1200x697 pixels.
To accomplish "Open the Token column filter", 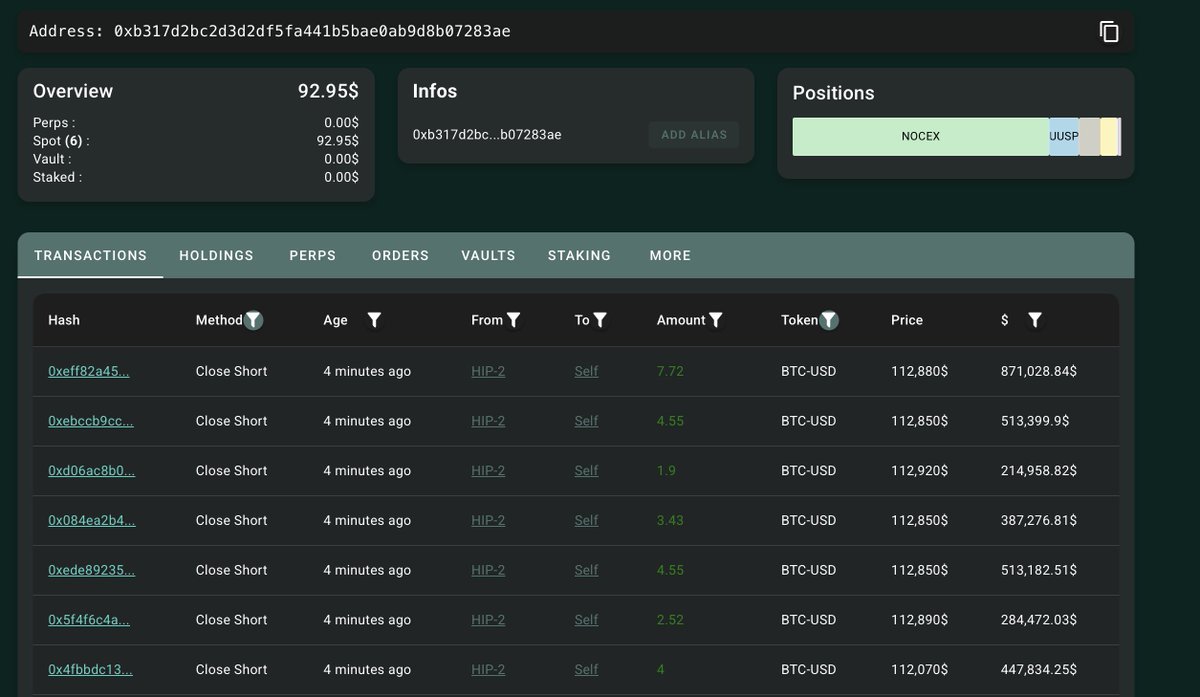I will 828,320.
